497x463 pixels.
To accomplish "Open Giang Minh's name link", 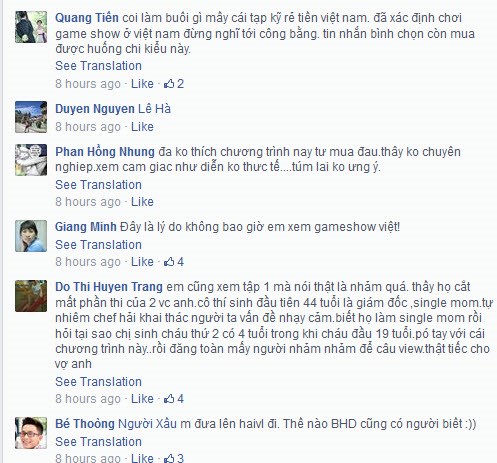I will click(x=86, y=227).
